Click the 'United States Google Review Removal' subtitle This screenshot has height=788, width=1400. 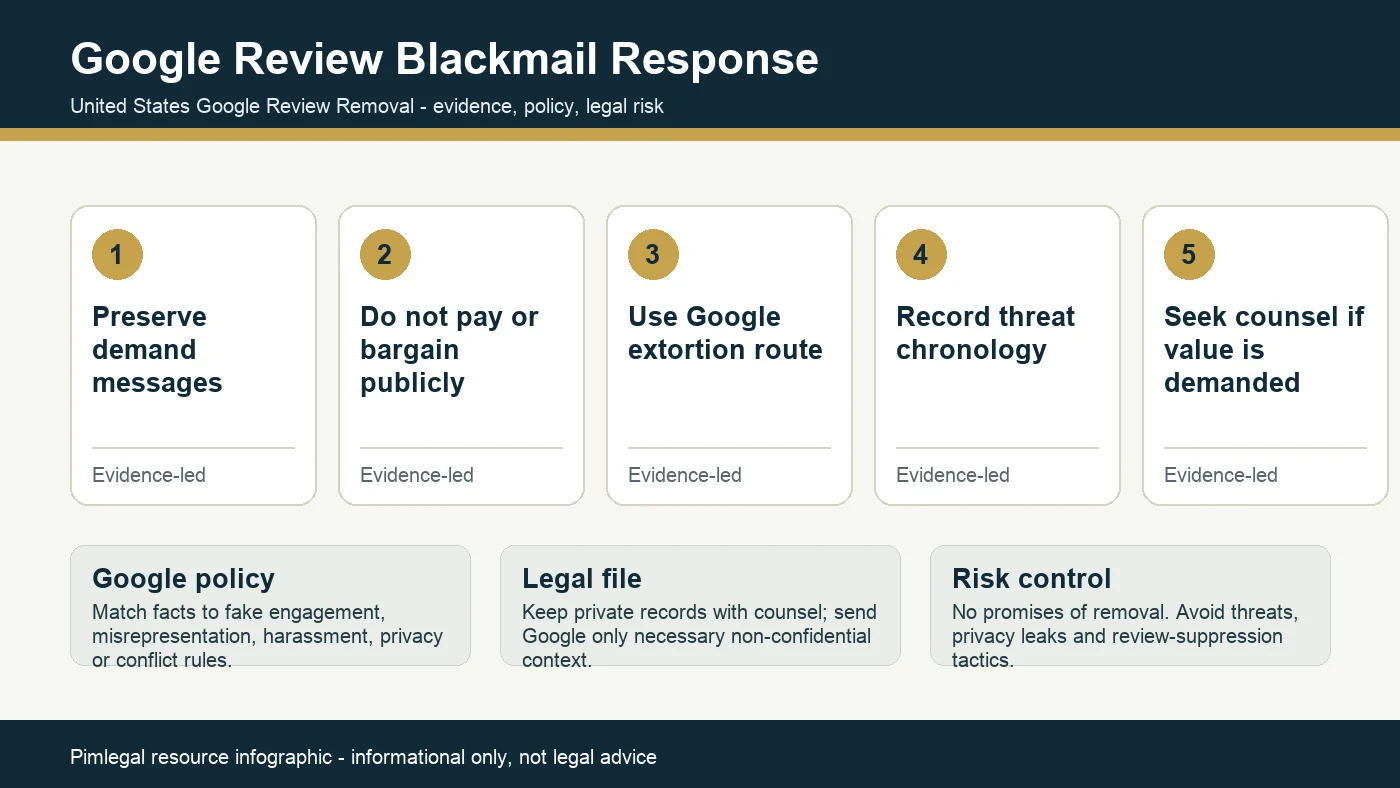point(367,106)
